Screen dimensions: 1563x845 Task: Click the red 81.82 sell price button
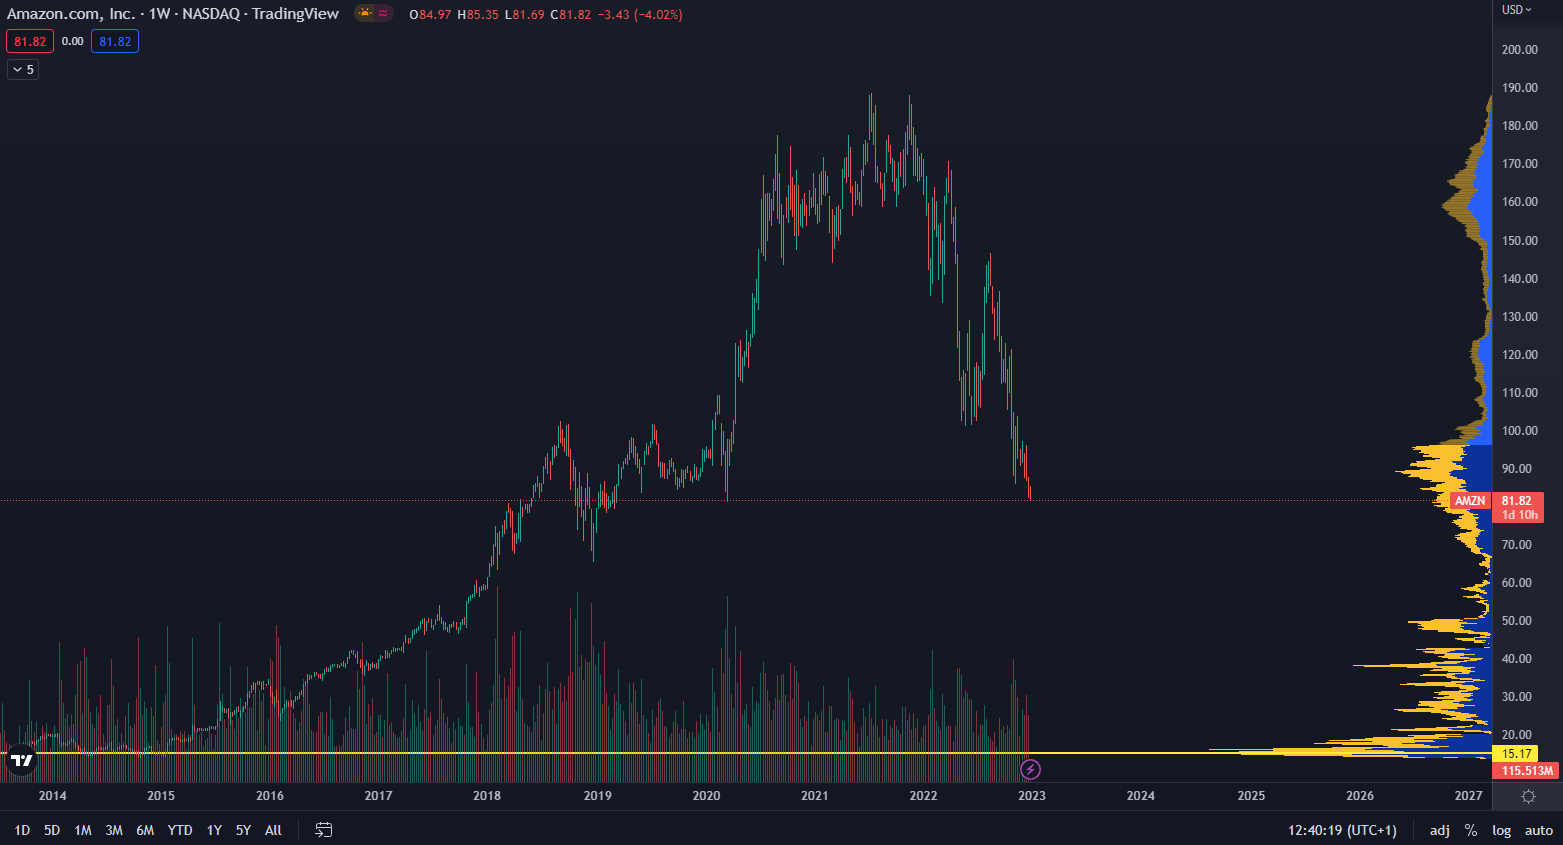point(30,42)
